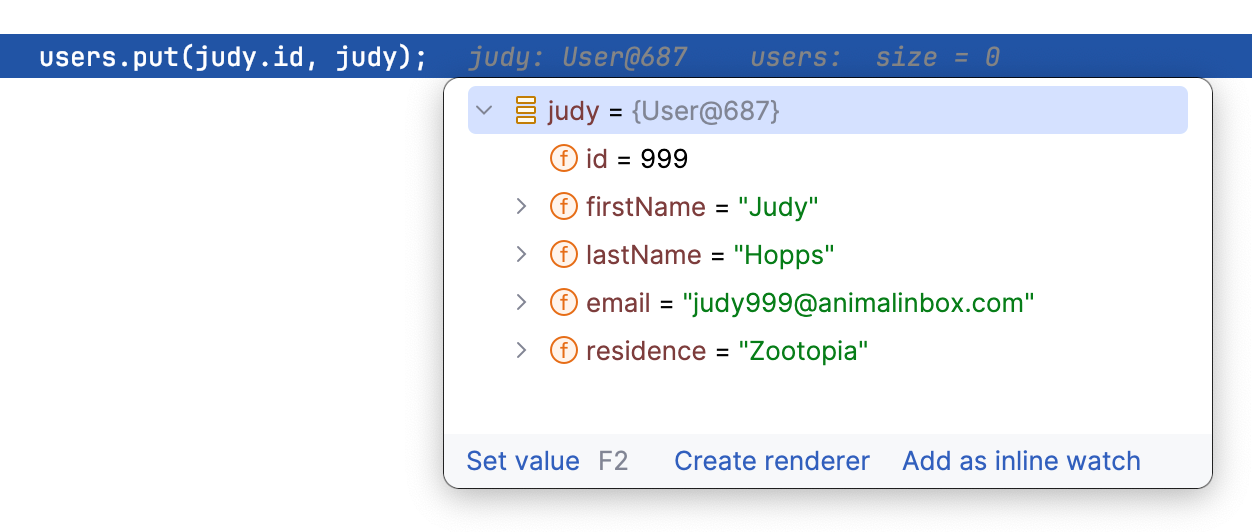
Task: Click the inline hint judy: User@687
Action: coord(578,58)
